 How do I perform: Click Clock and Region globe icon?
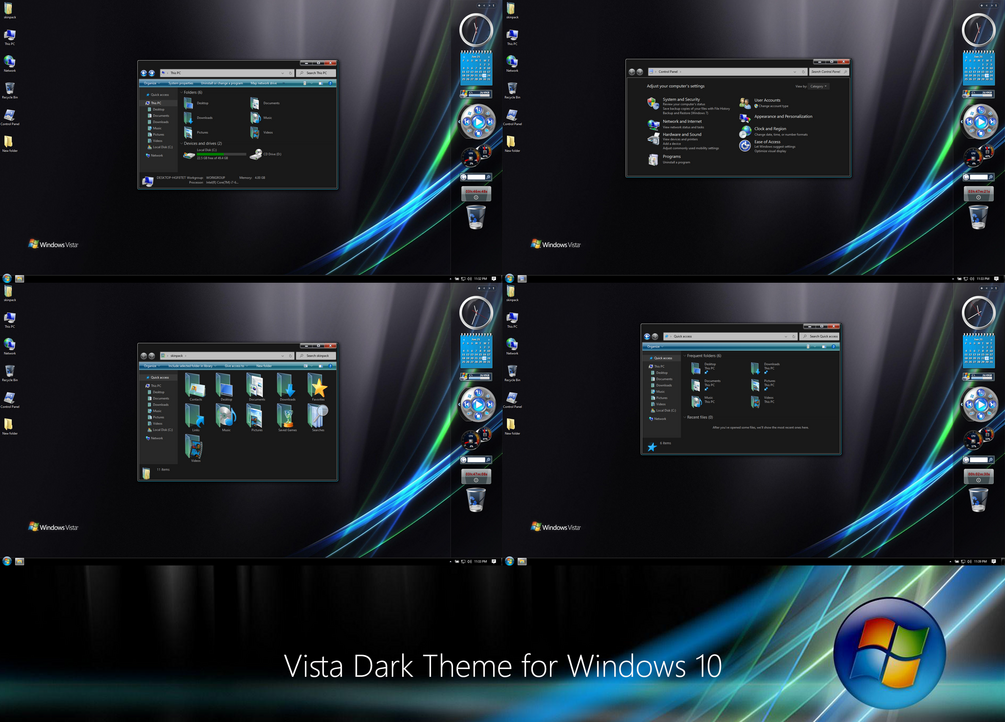coord(745,131)
